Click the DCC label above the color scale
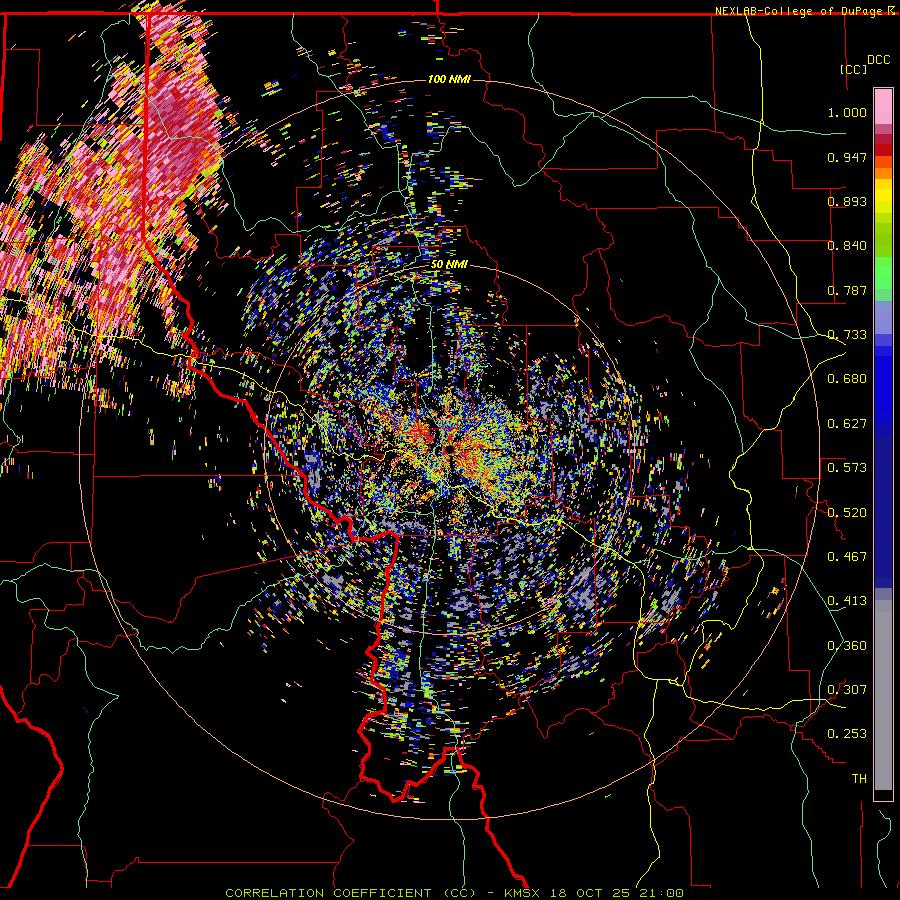 click(878, 60)
